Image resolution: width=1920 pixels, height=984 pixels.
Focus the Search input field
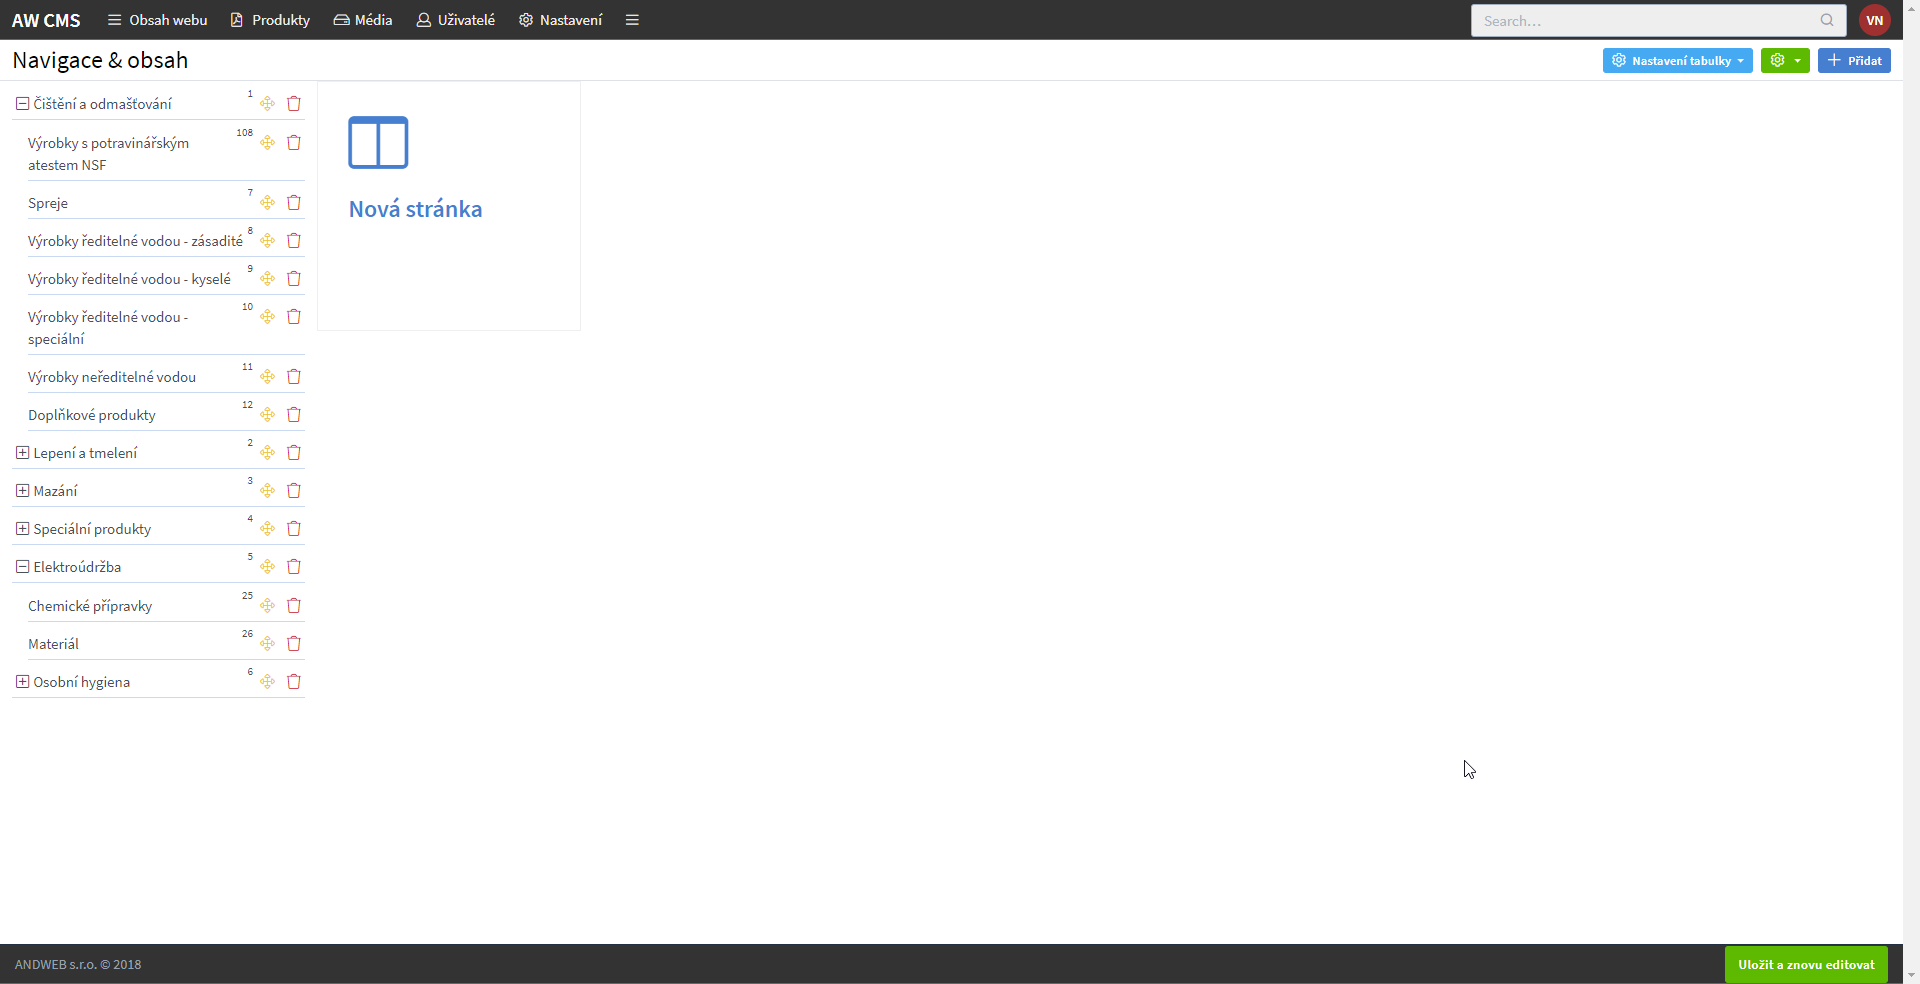click(x=1658, y=20)
